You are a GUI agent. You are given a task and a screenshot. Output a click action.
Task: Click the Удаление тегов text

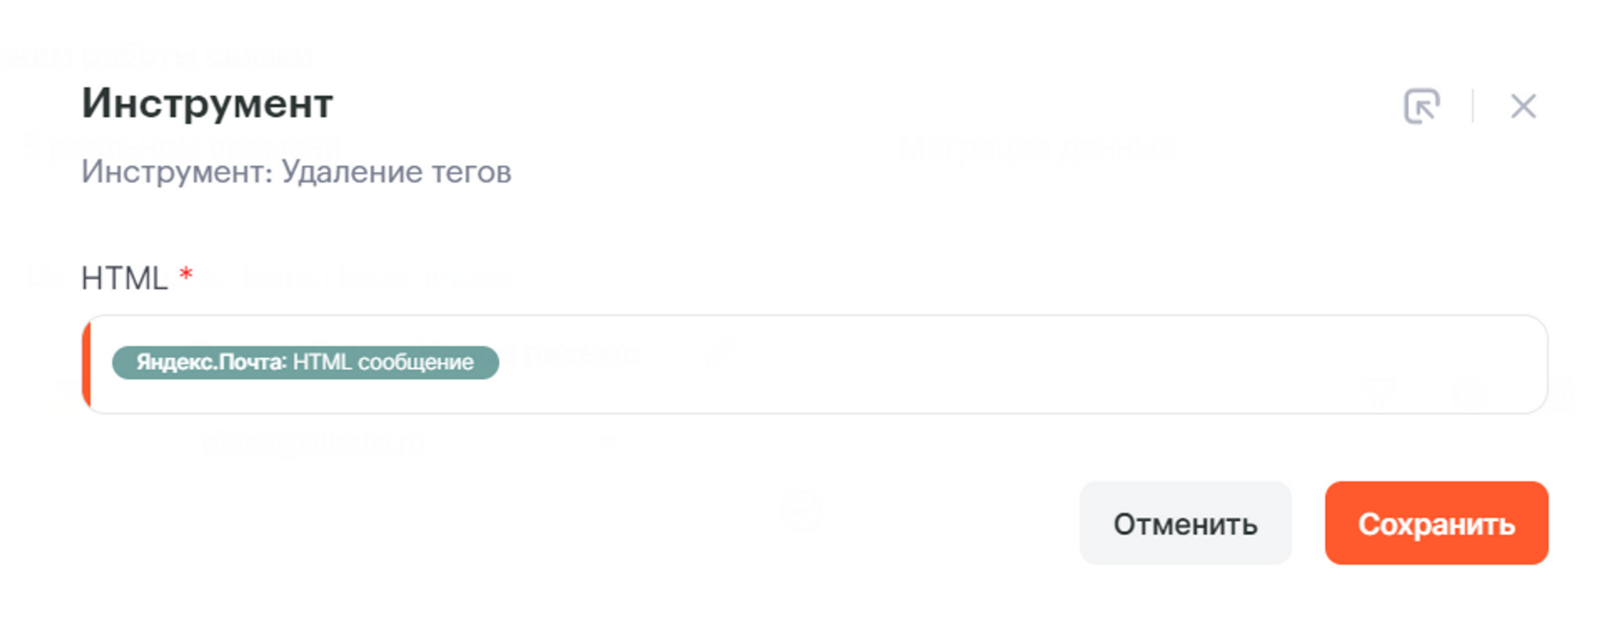click(396, 172)
